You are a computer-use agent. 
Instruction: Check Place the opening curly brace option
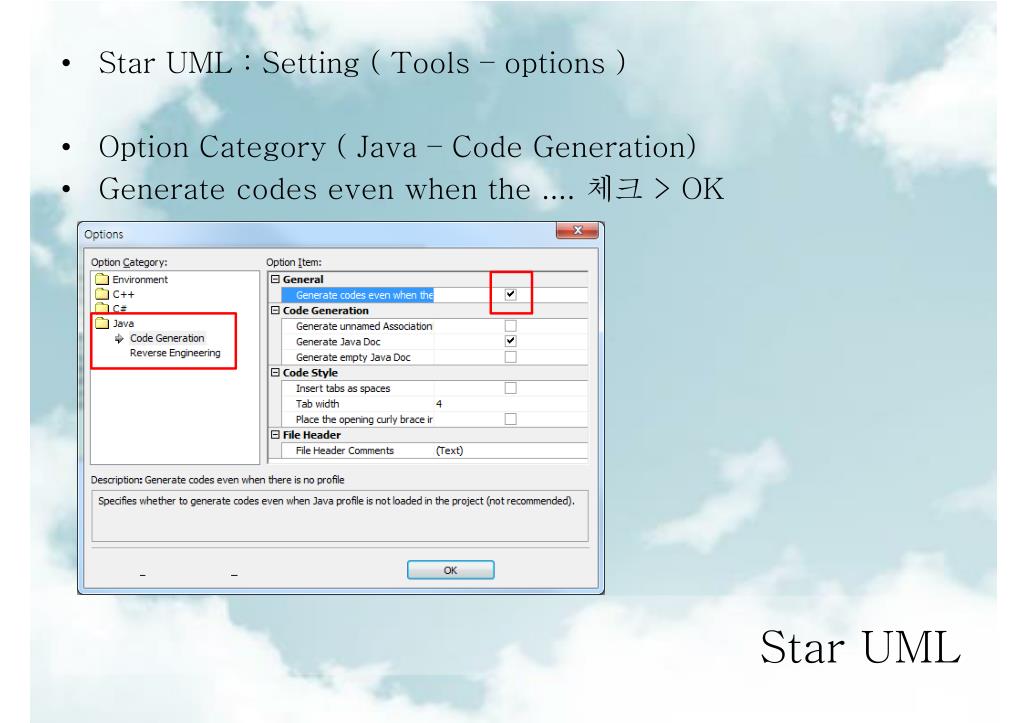(511, 419)
